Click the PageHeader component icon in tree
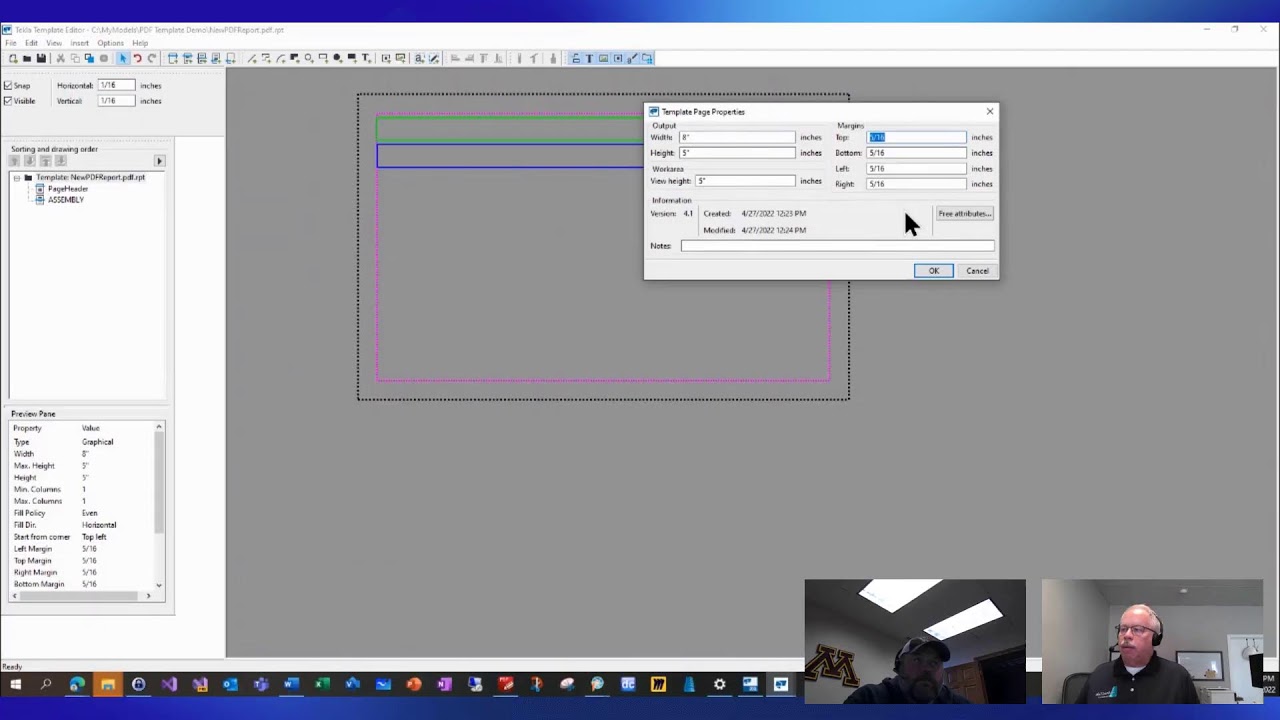 click(x=40, y=189)
